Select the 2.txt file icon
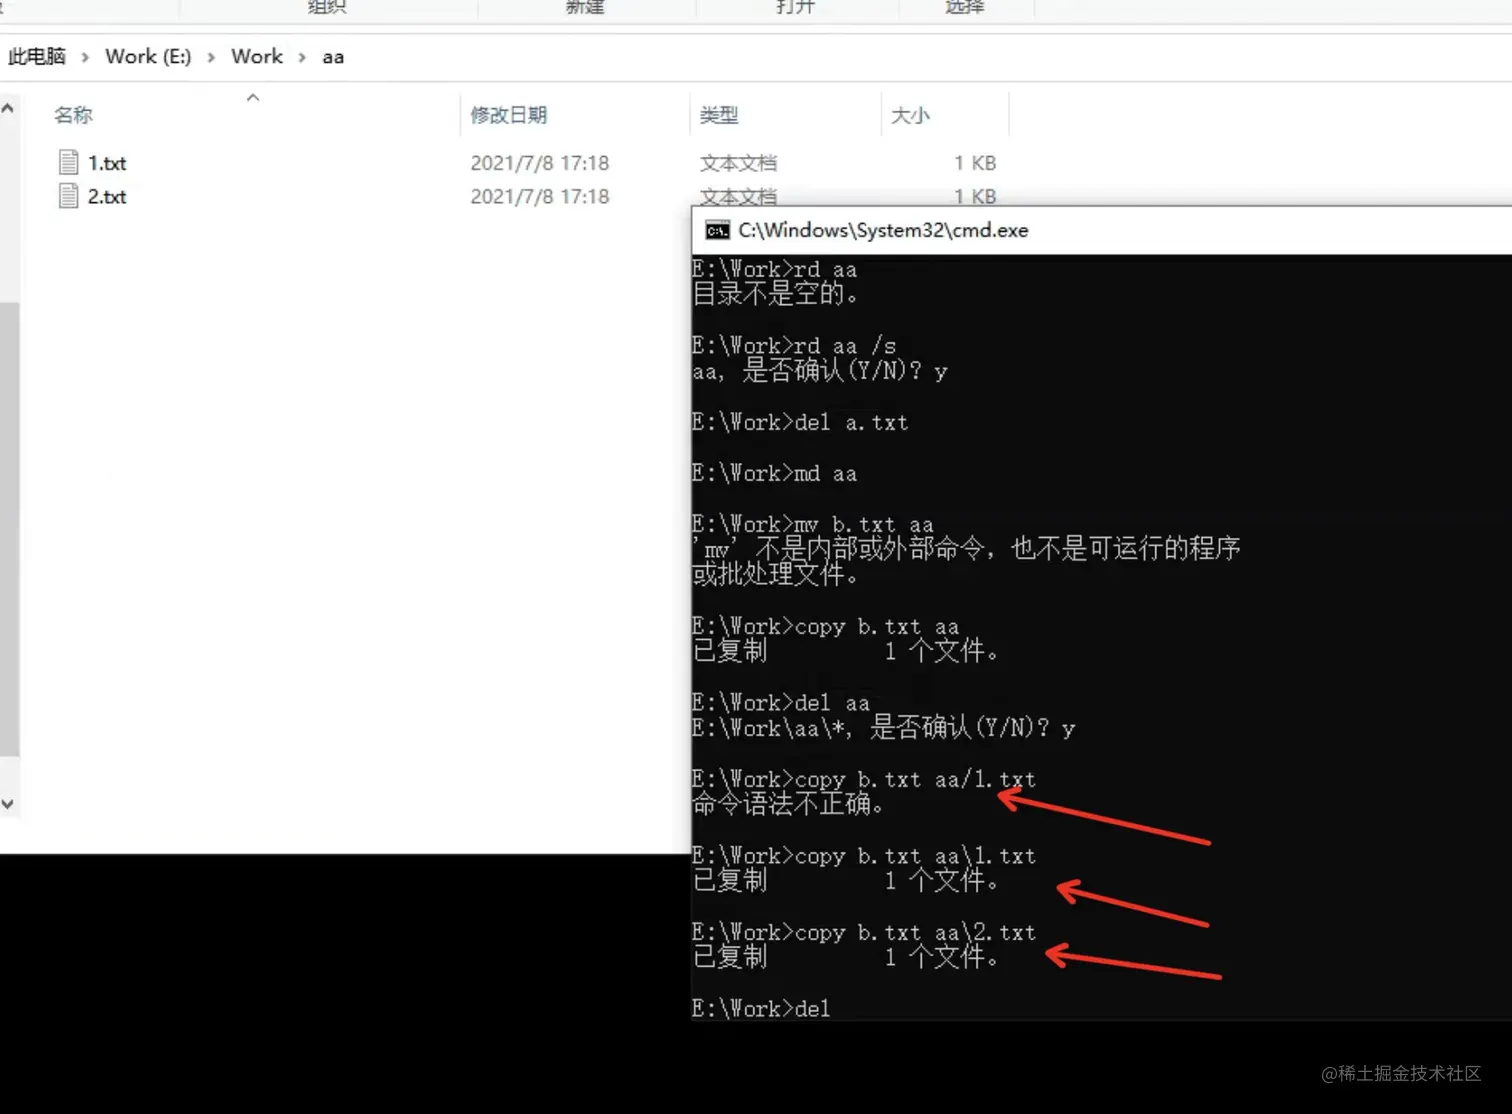 point(68,196)
